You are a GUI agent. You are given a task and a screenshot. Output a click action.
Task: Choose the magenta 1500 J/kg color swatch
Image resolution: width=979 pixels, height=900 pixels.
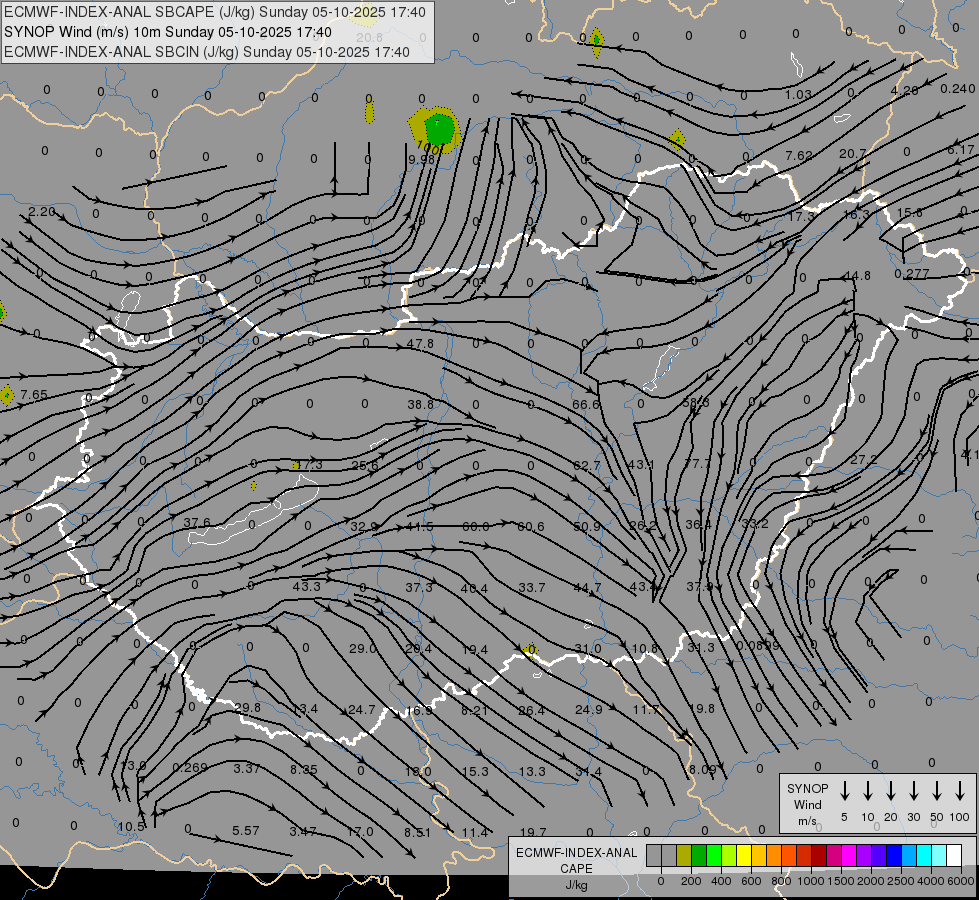[849, 856]
